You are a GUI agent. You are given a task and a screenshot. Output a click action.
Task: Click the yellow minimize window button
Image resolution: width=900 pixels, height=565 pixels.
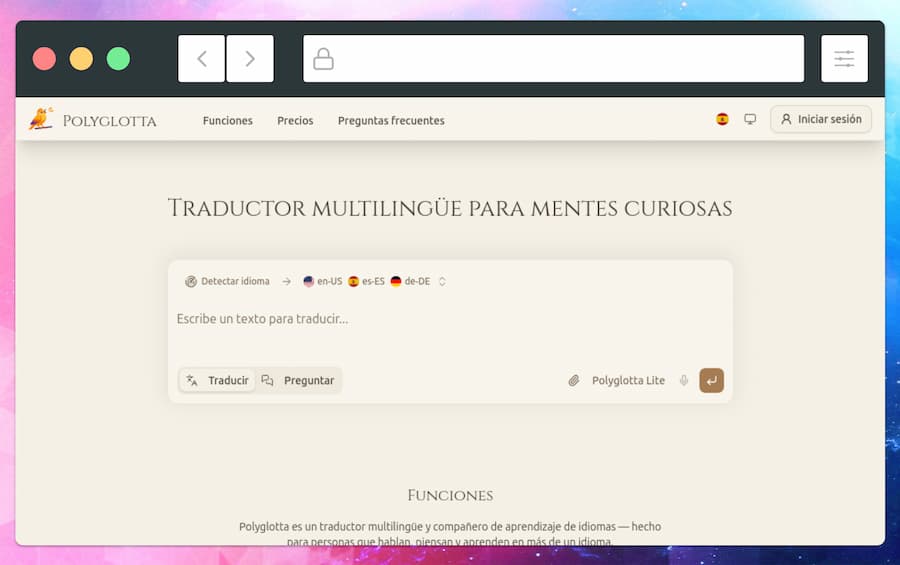click(x=81, y=59)
